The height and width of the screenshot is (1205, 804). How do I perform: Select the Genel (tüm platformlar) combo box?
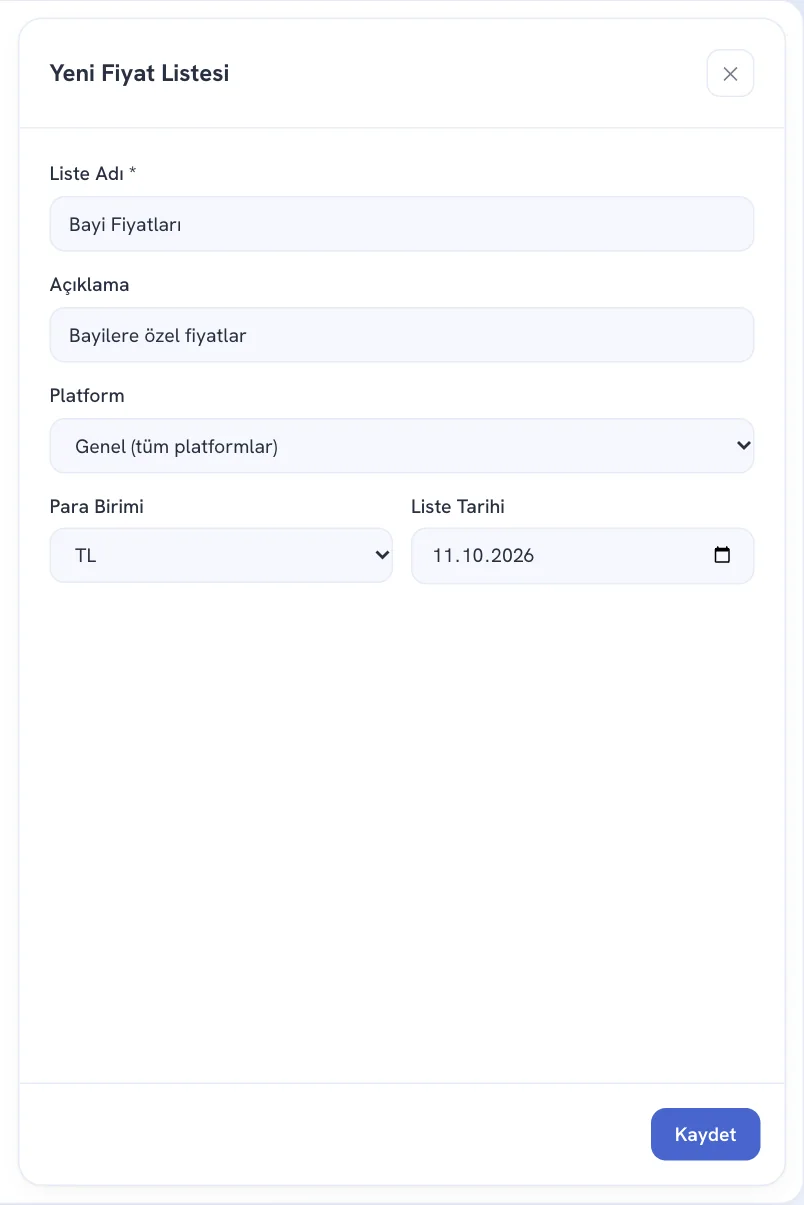click(x=402, y=446)
